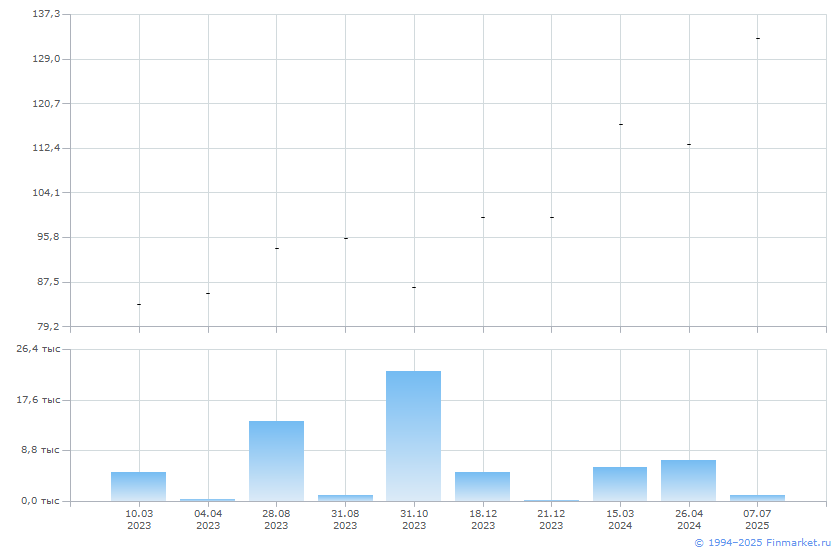Image resolution: width=840 pixels, height=550 pixels.
Task: Click the volume bar for 28.08 2023
Action: tap(276, 461)
